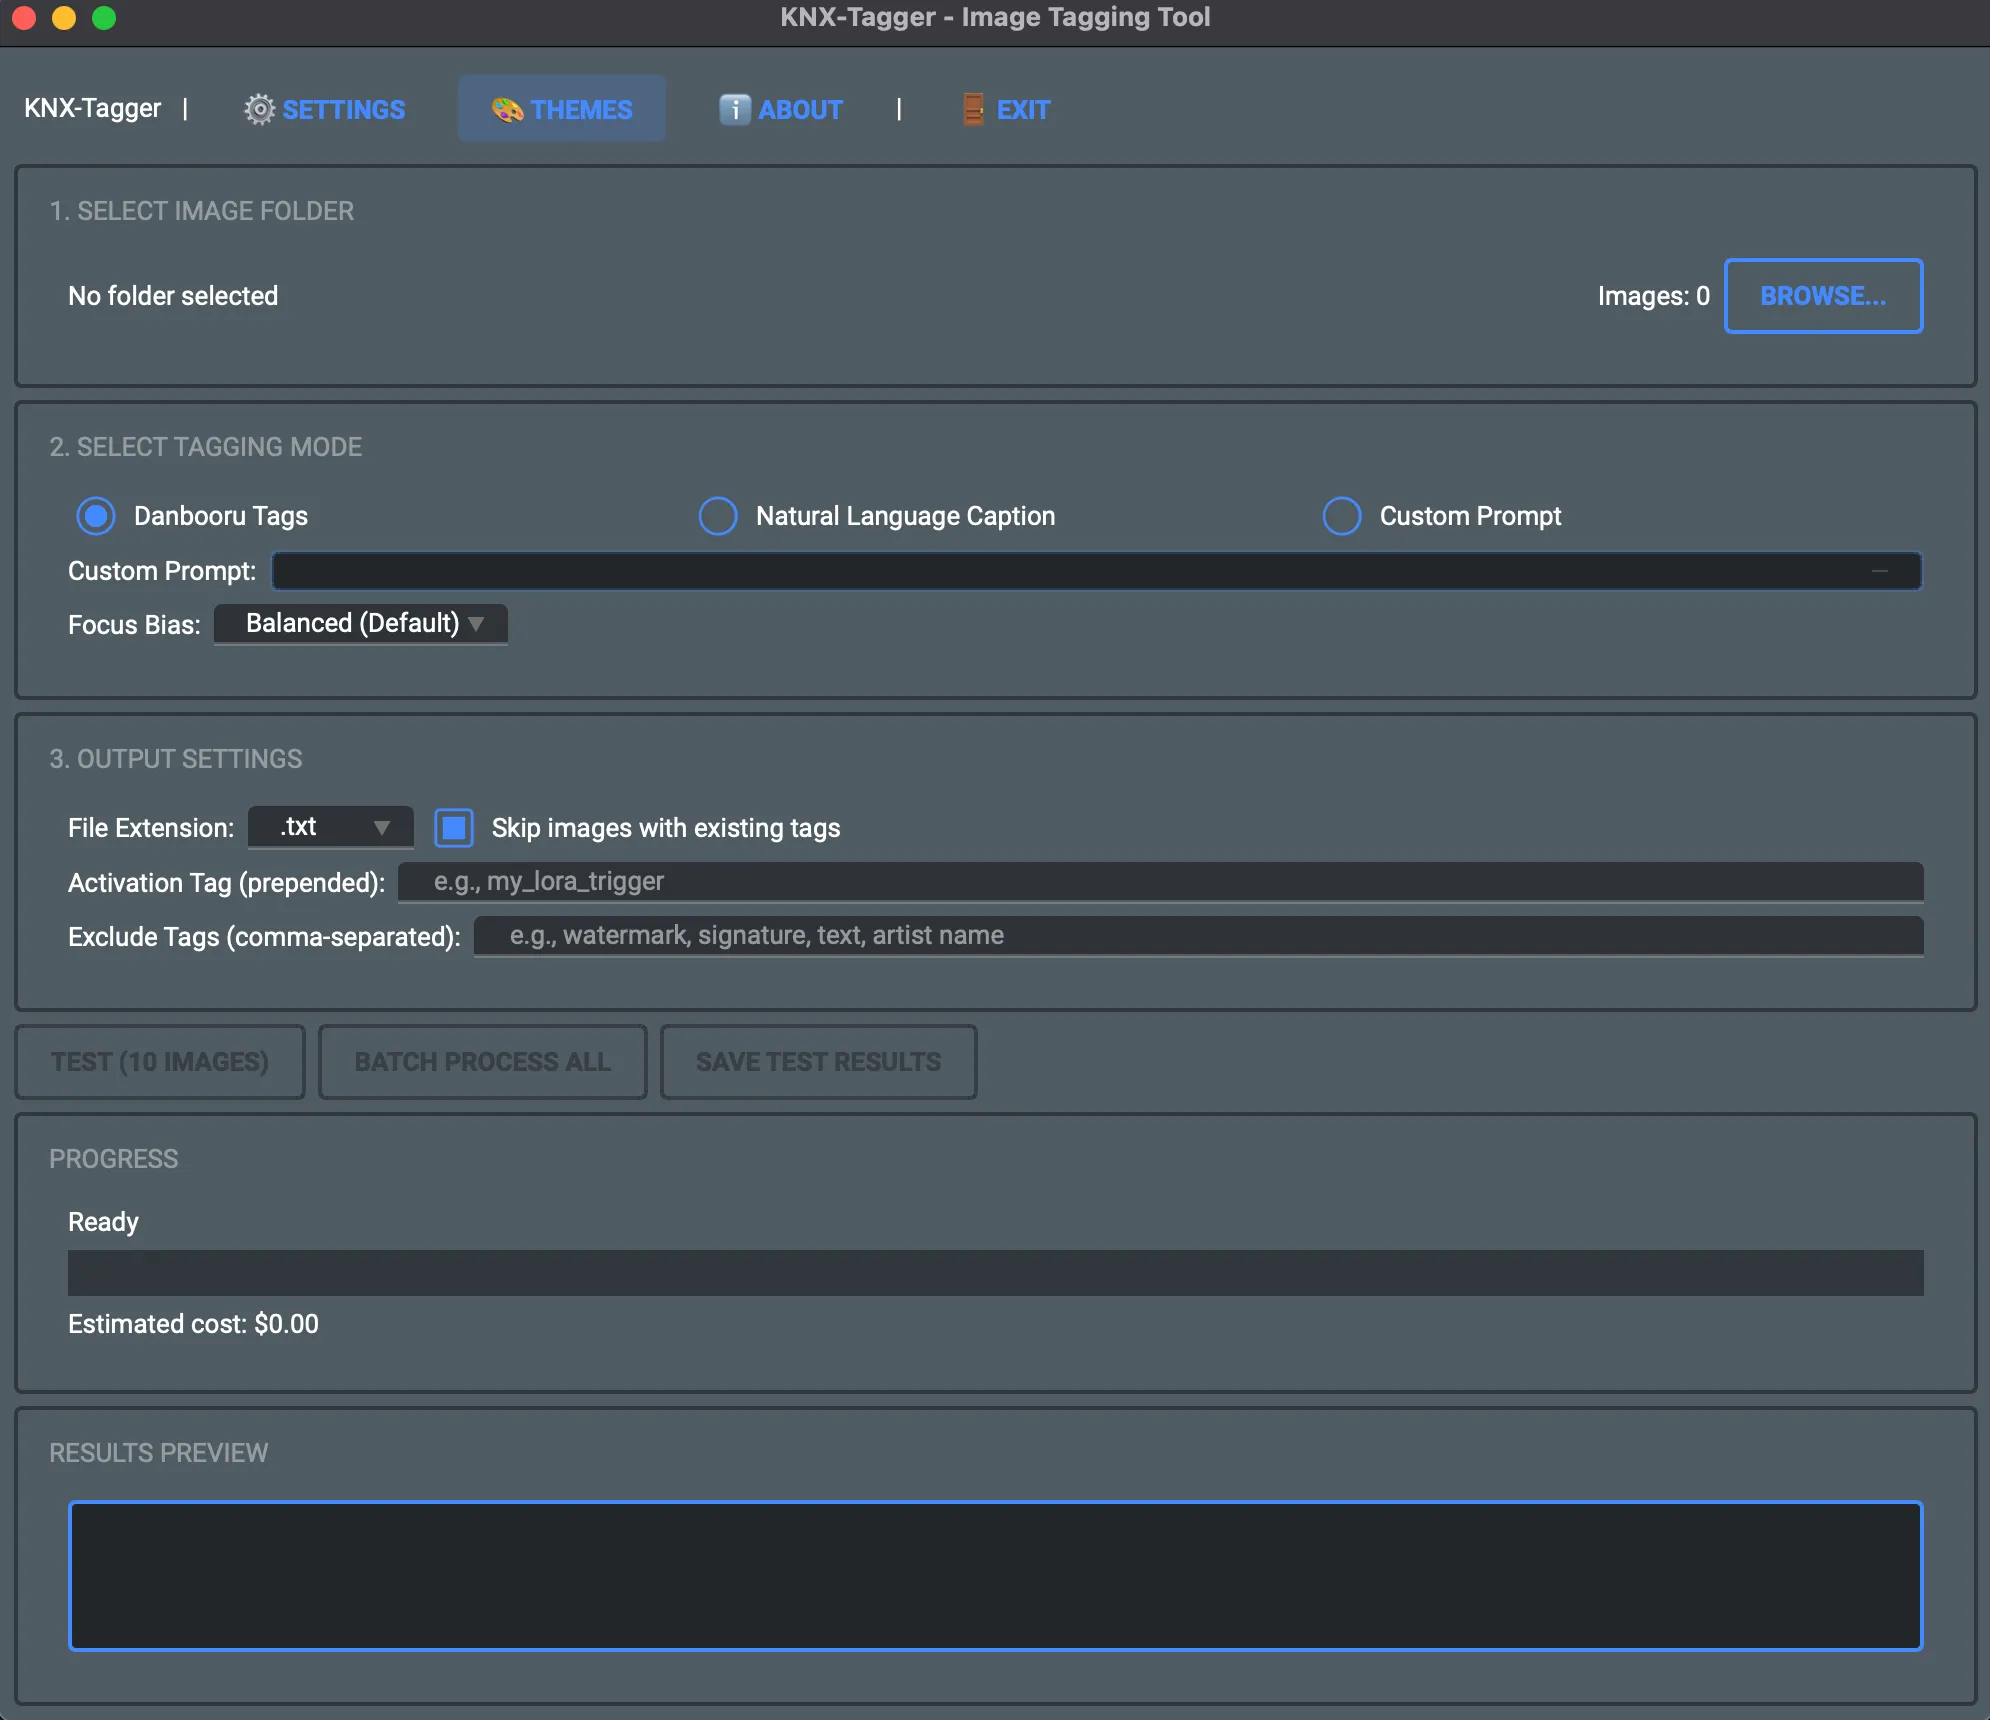Select Natural Language Caption mode
Screen dimensions: 1990x1720
(718, 516)
